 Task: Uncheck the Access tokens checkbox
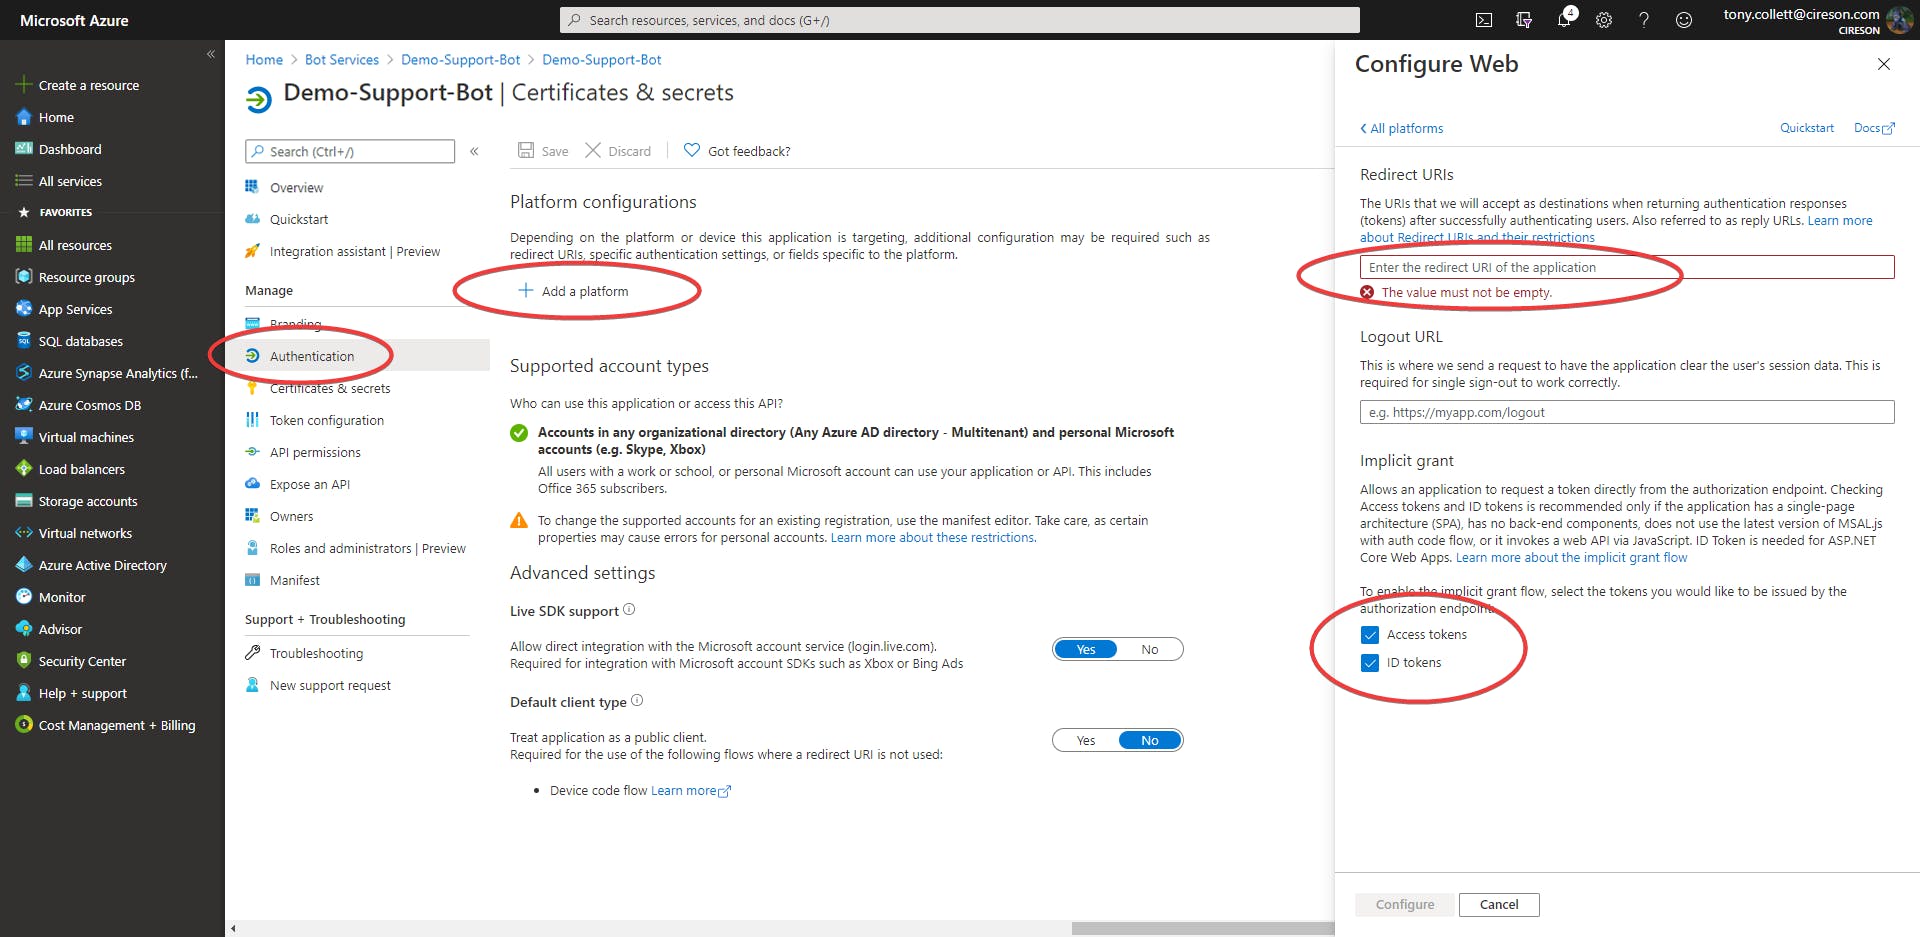(1370, 635)
